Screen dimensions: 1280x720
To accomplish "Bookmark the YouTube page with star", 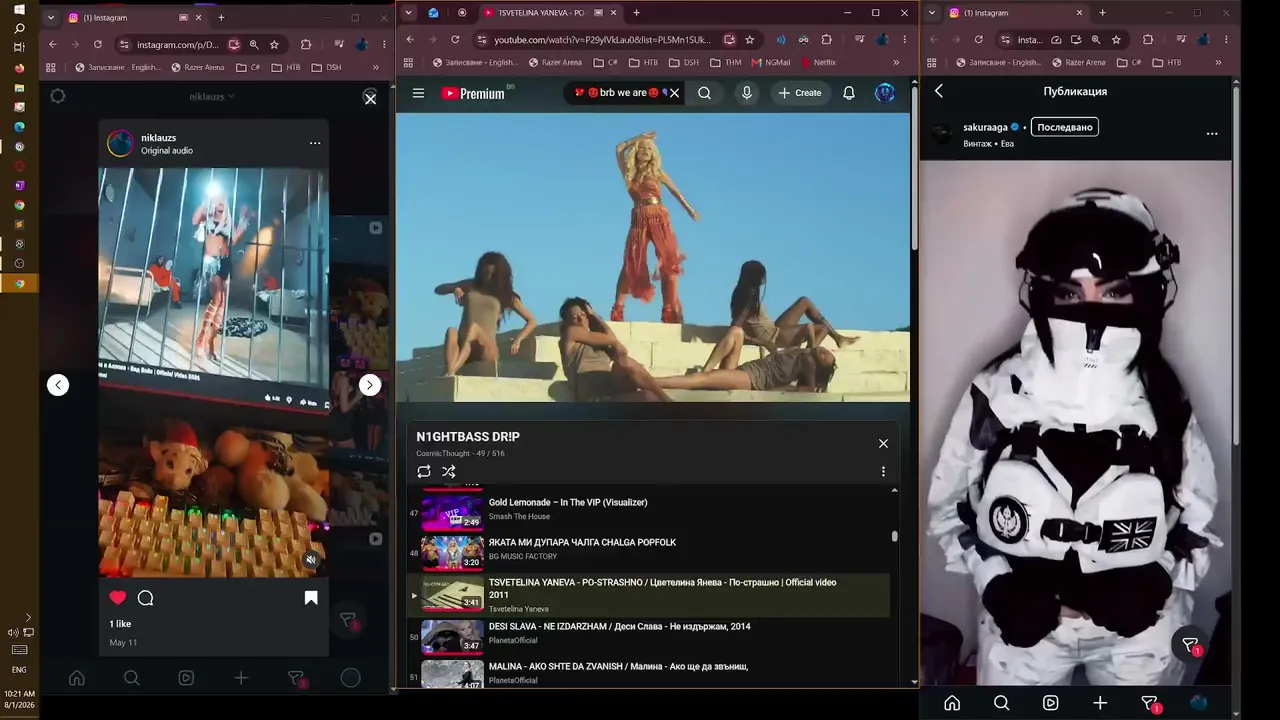I will click(749, 39).
